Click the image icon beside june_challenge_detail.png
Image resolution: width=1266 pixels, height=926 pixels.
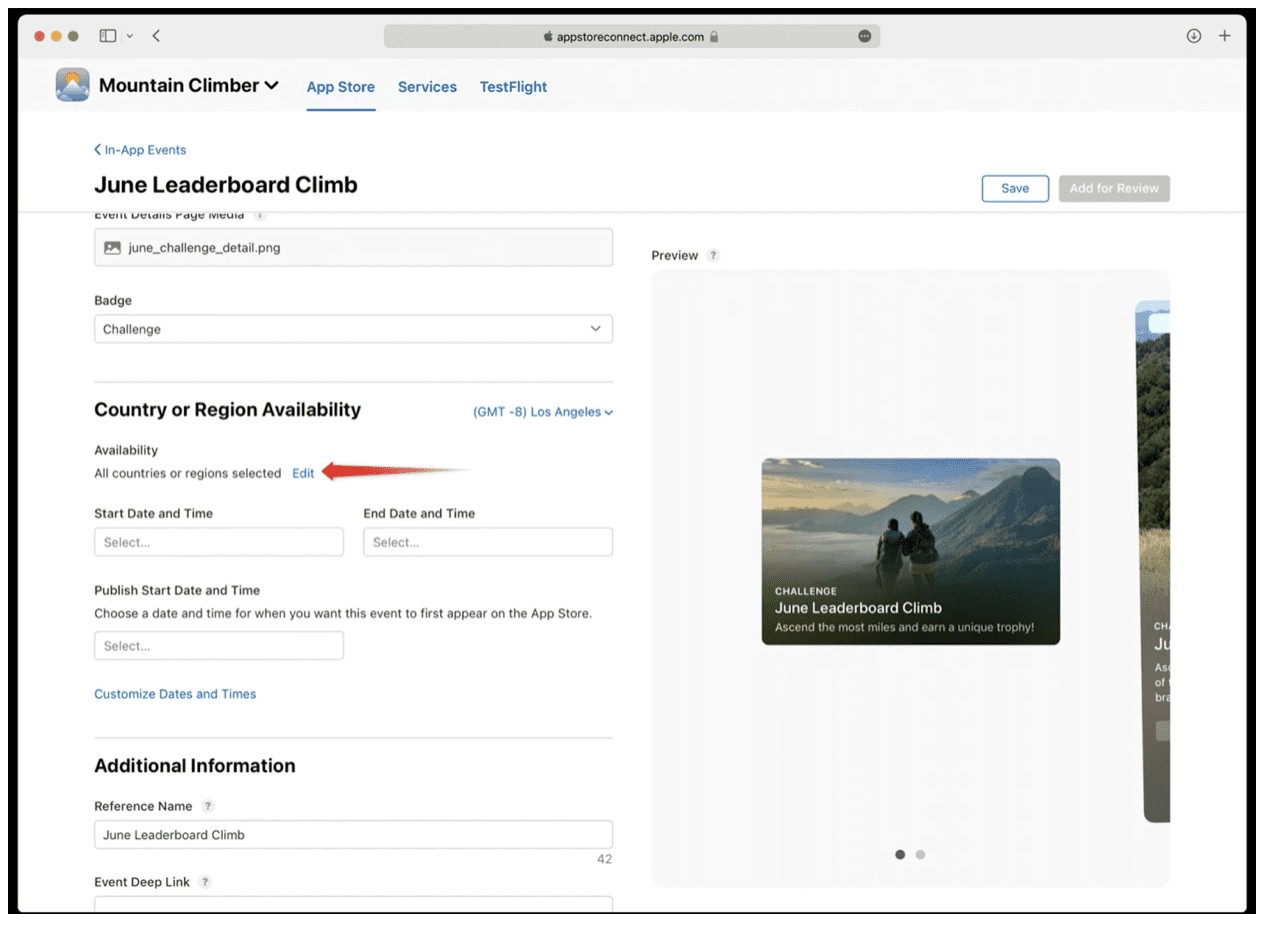click(111, 246)
